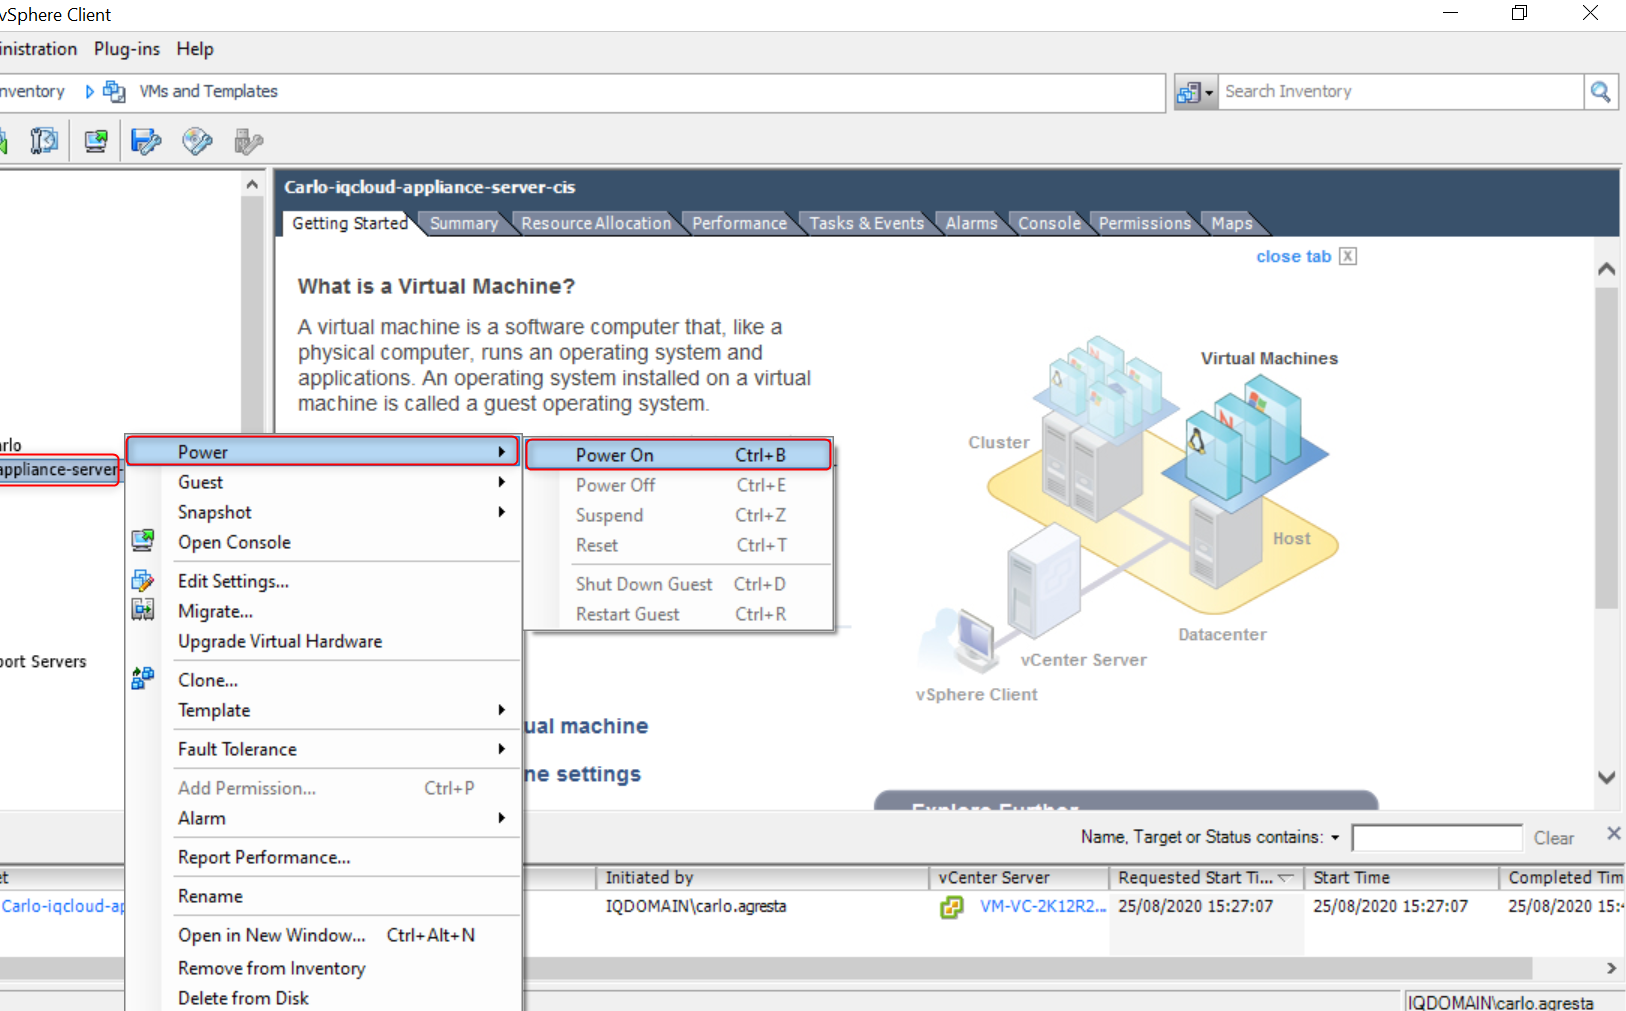
Task: Switch to the Summary tab
Action: click(x=464, y=223)
